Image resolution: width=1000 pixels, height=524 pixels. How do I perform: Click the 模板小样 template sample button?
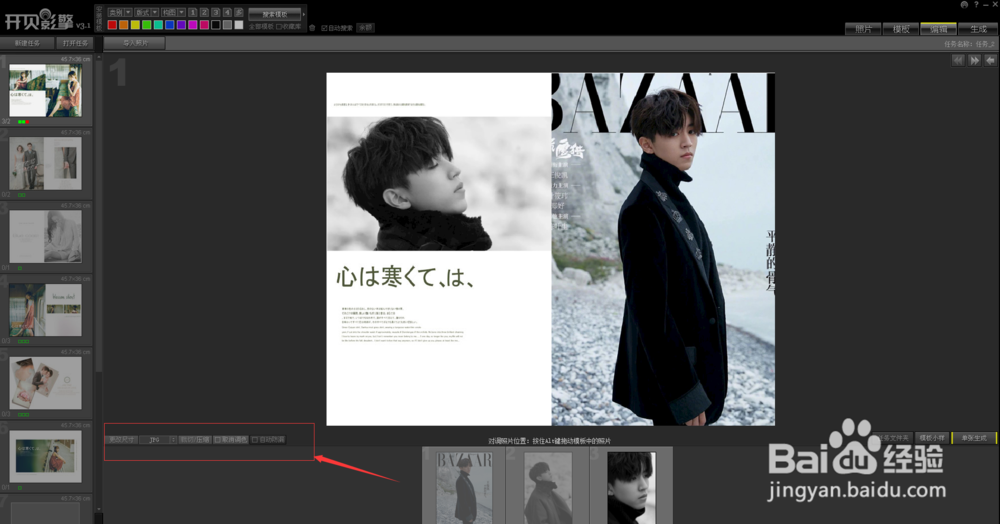pos(932,438)
